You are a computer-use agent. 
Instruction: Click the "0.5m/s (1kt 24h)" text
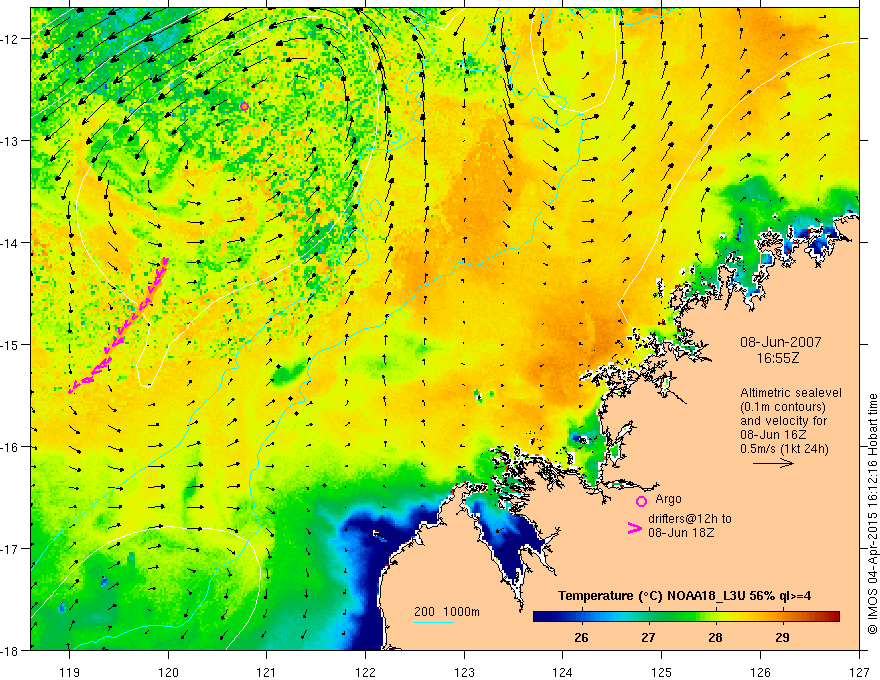(x=784, y=448)
